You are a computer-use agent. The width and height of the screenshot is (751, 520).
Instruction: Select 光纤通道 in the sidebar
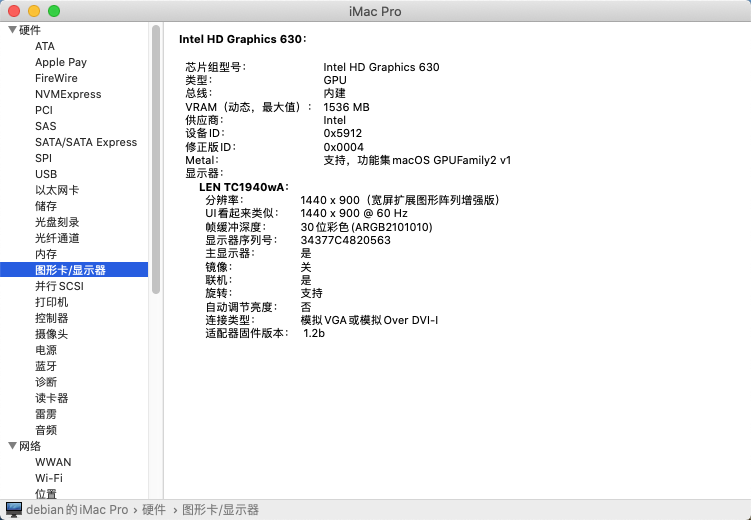pos(57,238)
